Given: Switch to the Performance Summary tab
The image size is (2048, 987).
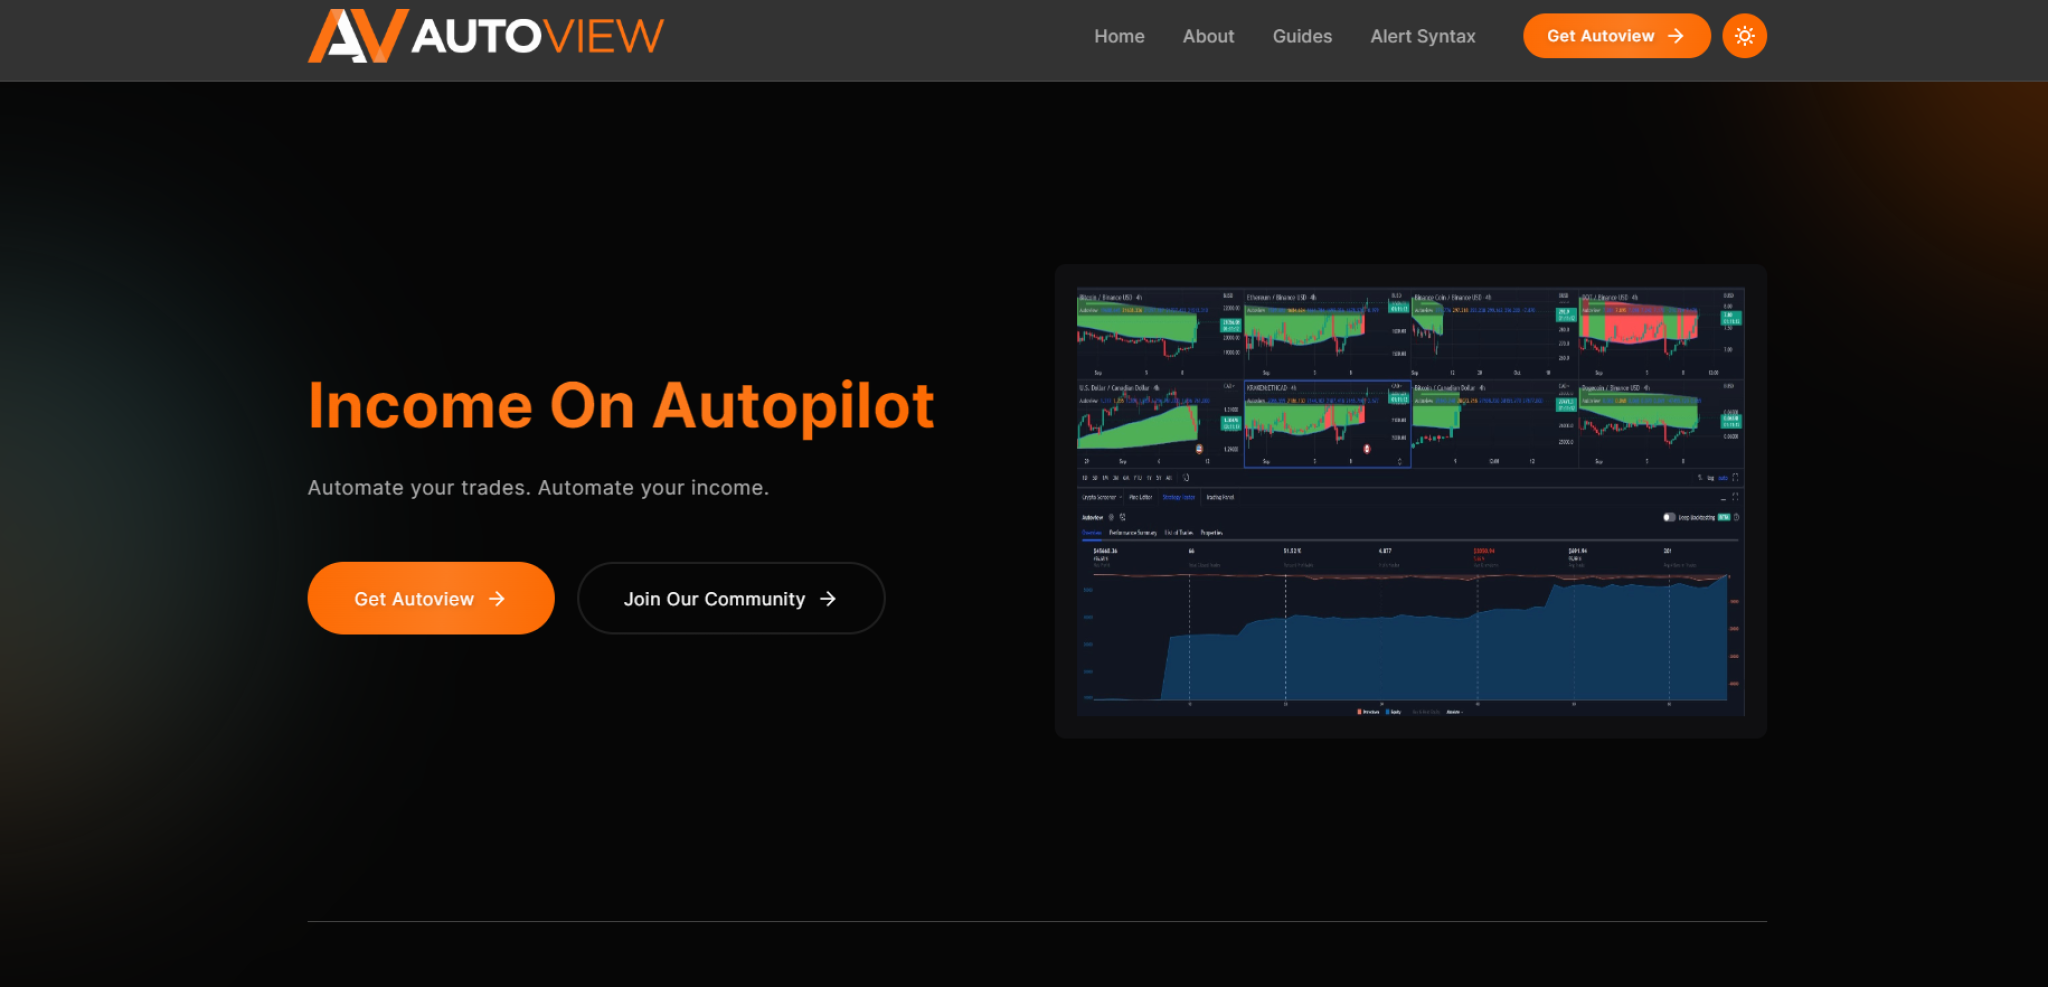Looking at the screenshot, I should point(1133,533).
